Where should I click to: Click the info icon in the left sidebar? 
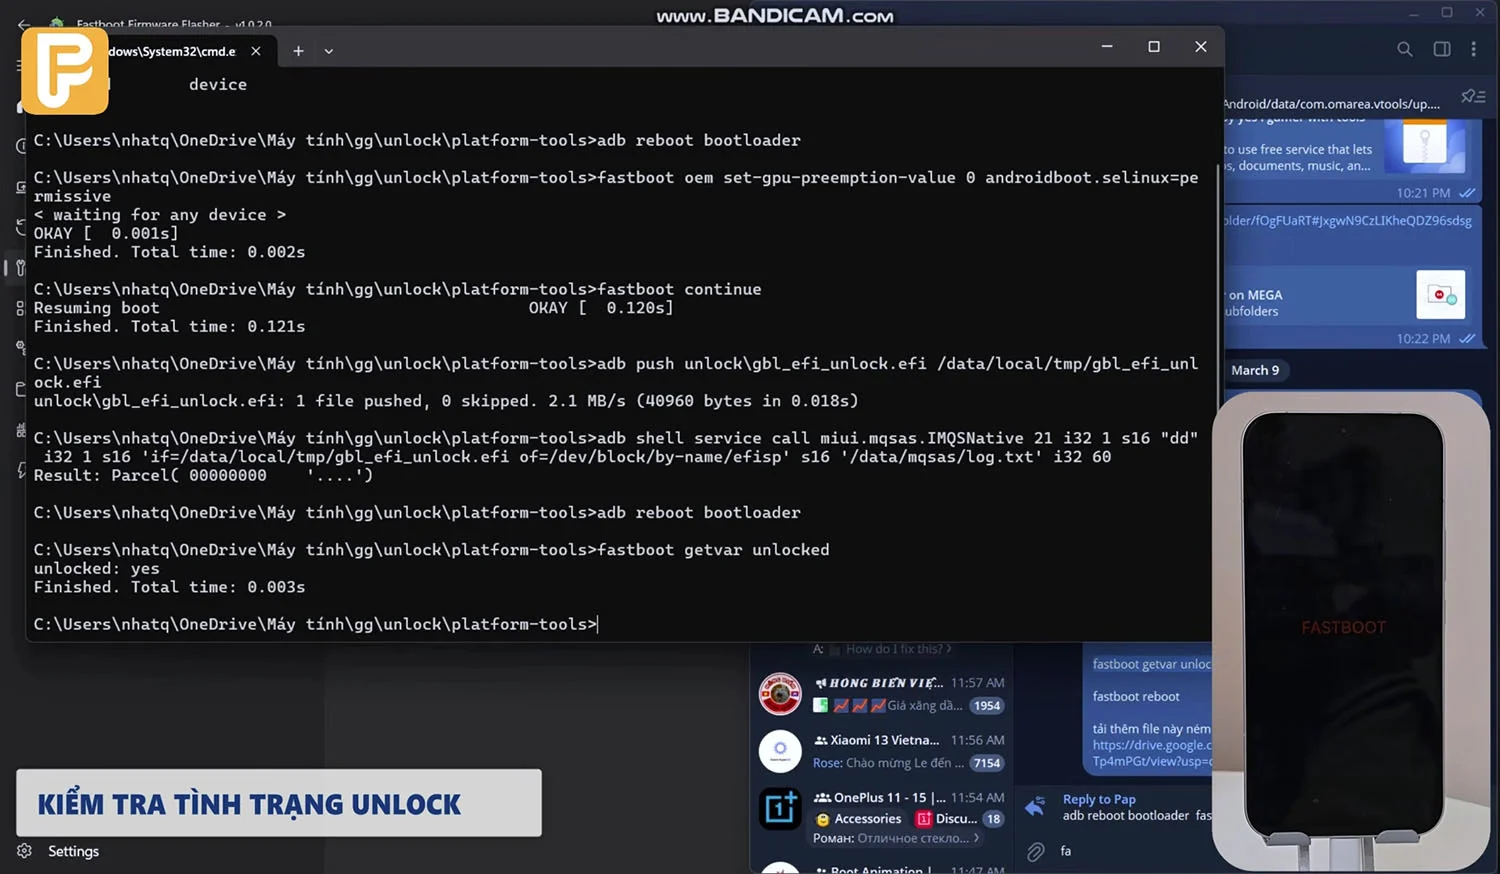[21, 146]
